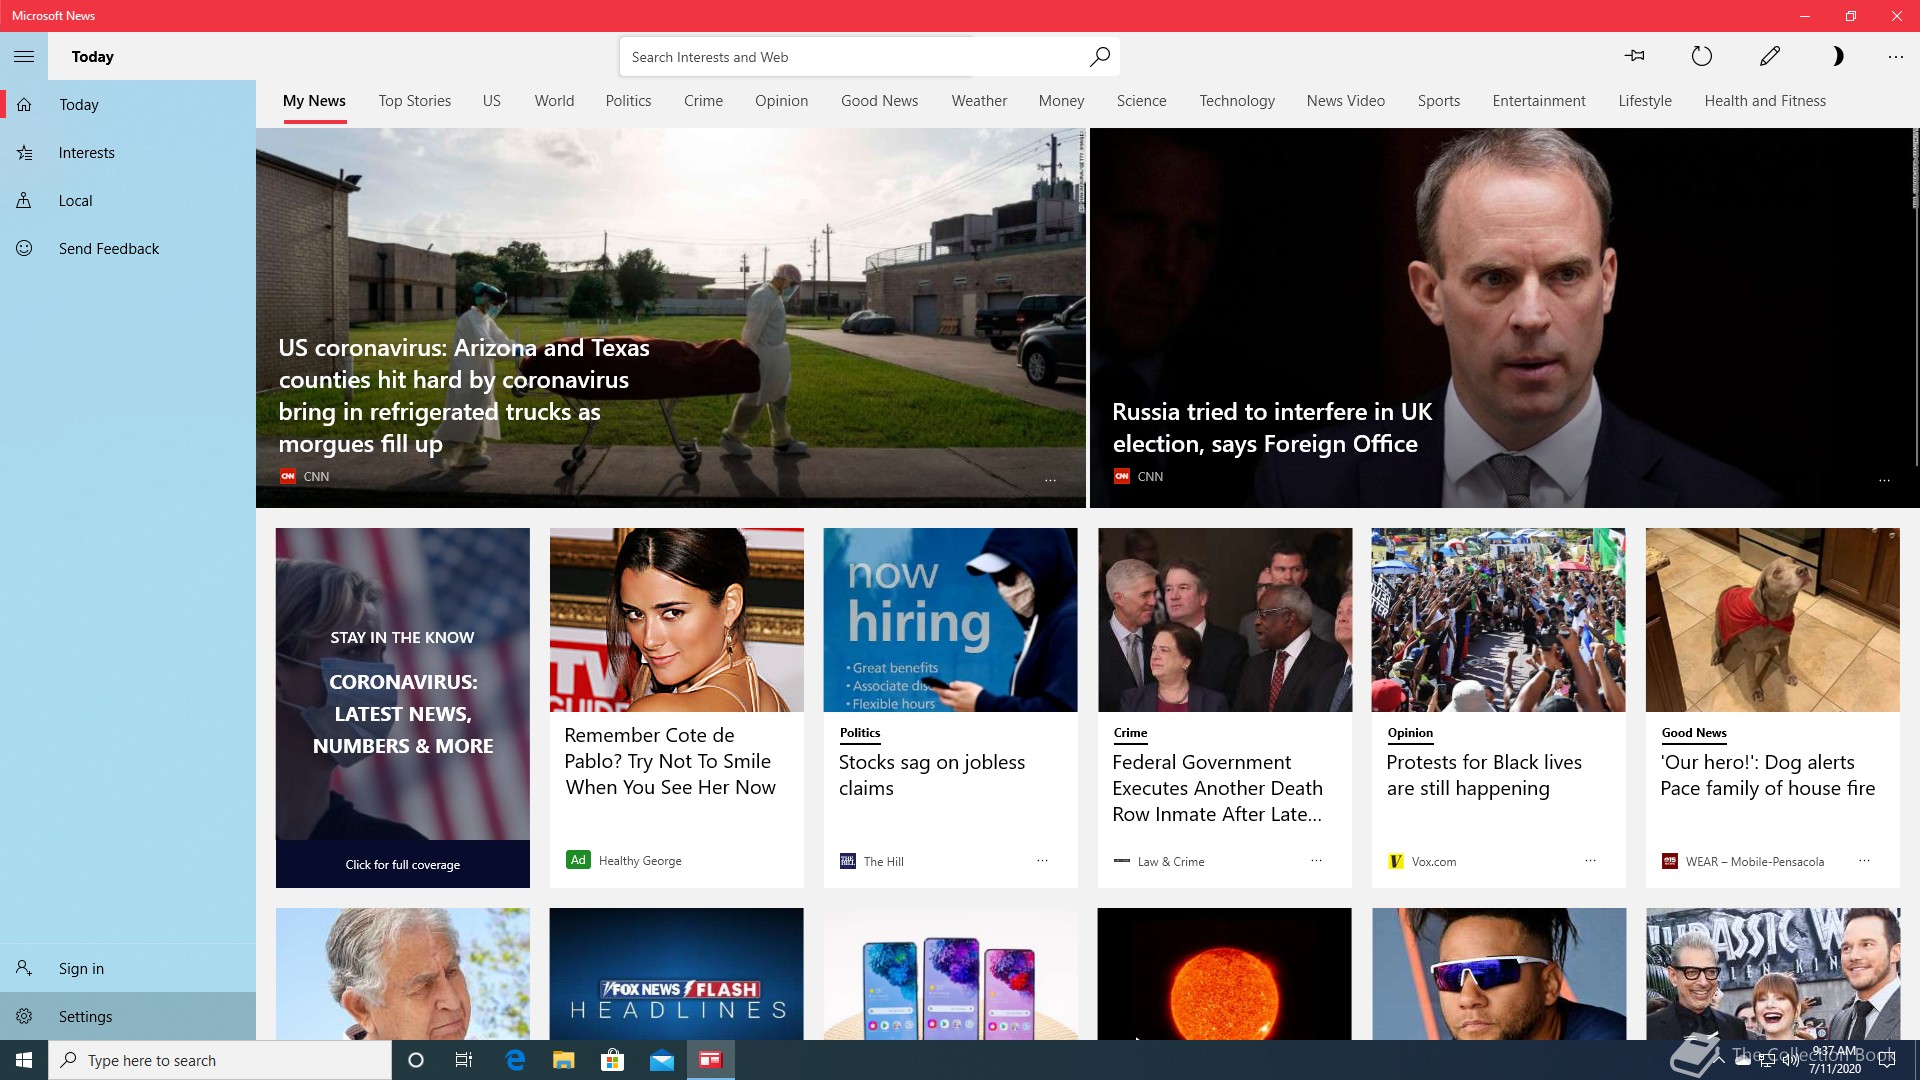Switch to the Top Stories tab
1920x1080 pixels.
(x=415, y=101)
